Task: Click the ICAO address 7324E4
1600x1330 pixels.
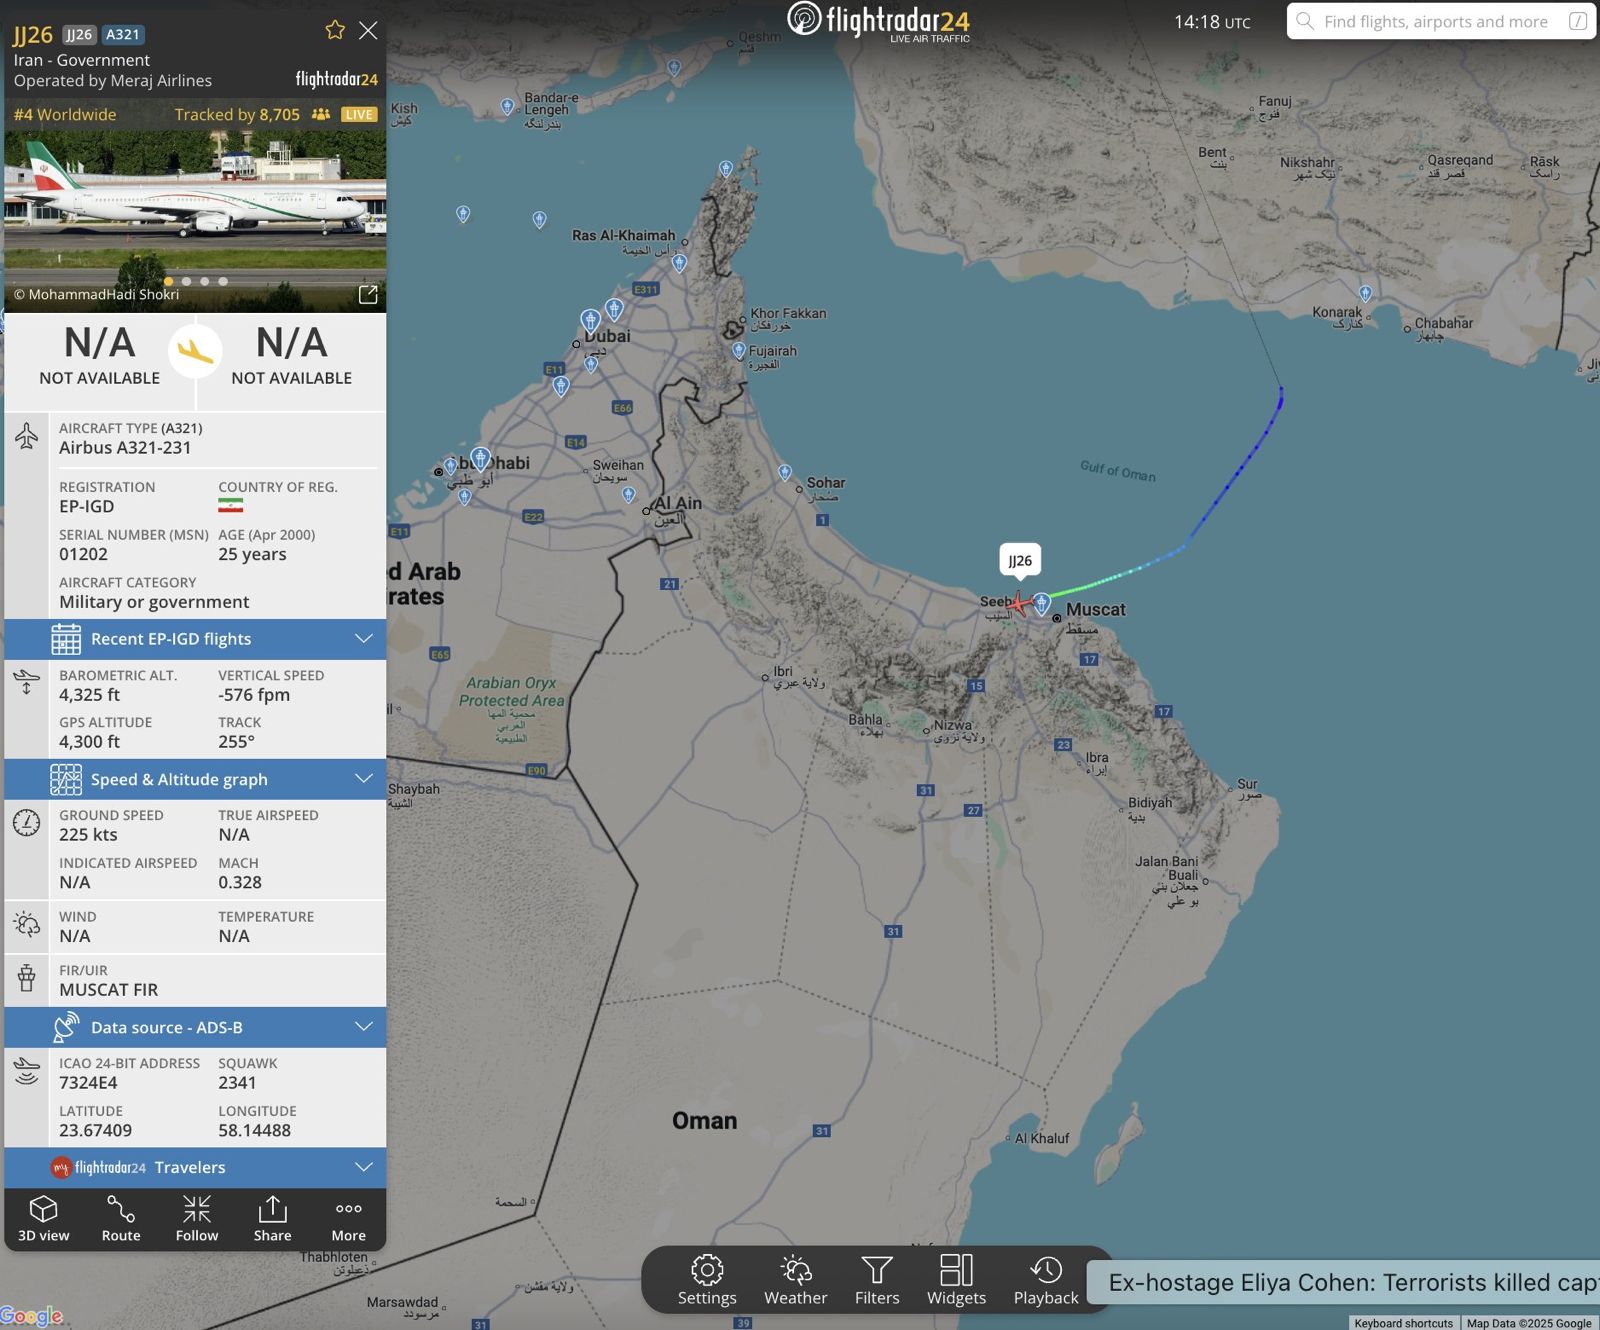Action: [88, 1082]
